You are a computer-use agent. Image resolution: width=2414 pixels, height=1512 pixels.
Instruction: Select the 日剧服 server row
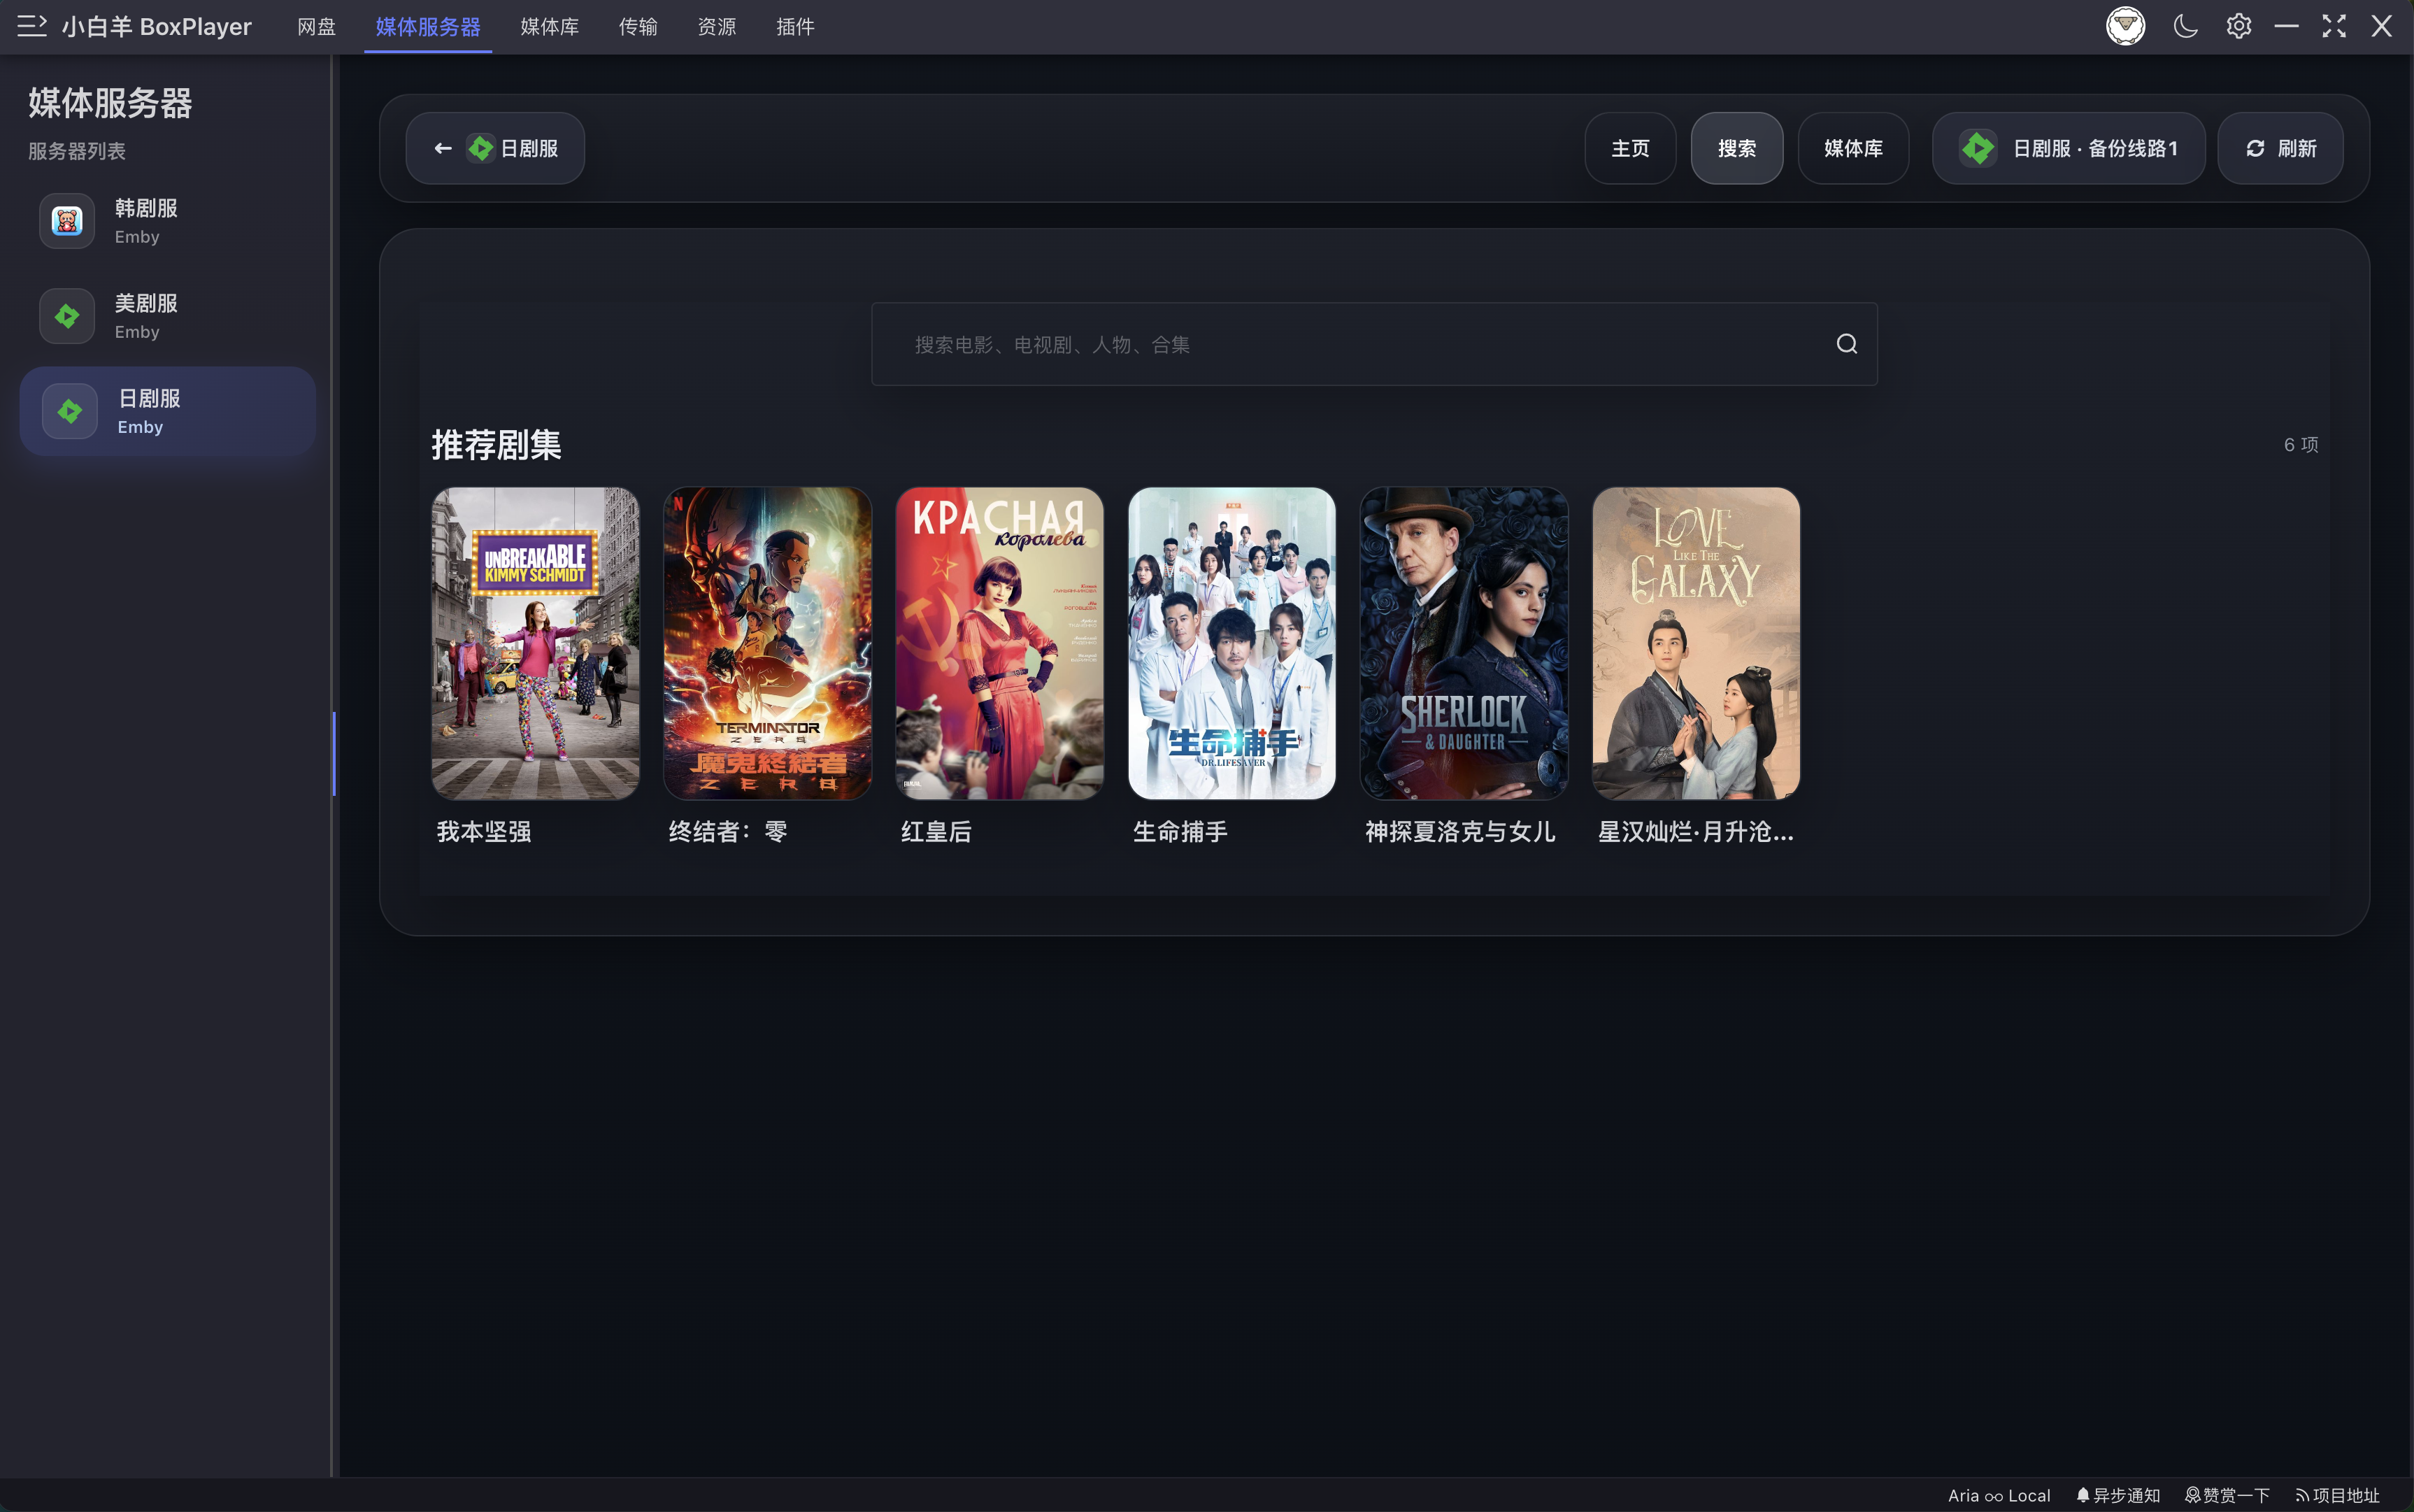pyautogui.click(x=168, y=411)
